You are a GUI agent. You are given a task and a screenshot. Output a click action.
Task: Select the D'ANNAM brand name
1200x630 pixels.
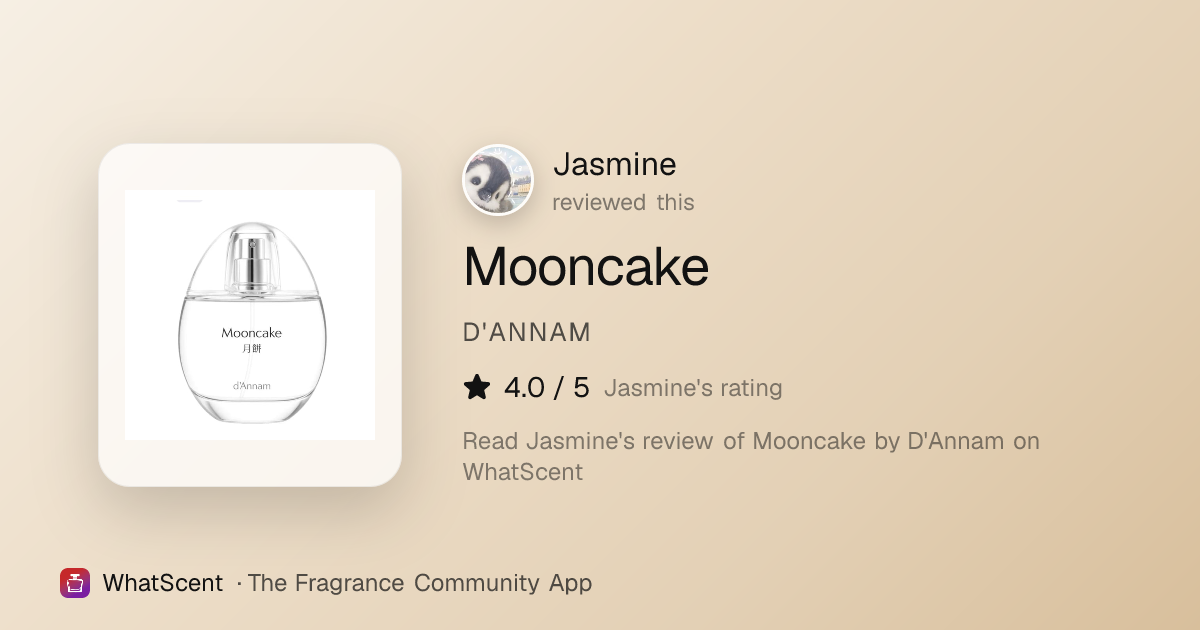point(527,332)
